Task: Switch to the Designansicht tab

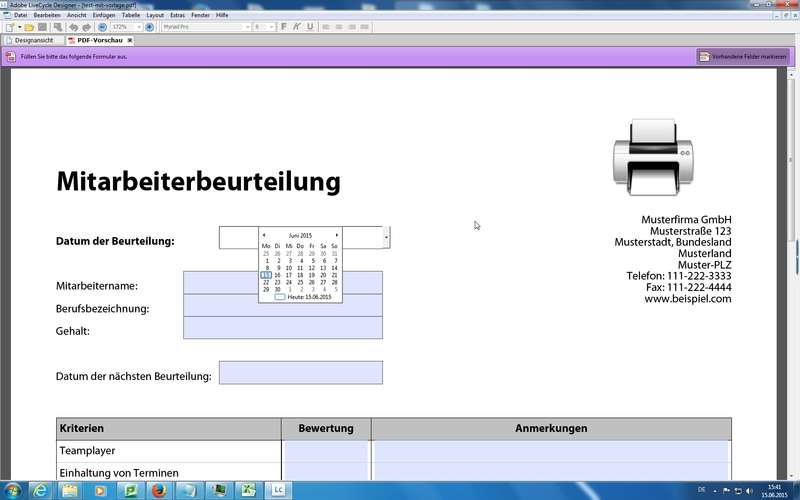Action: click(34, 40)
